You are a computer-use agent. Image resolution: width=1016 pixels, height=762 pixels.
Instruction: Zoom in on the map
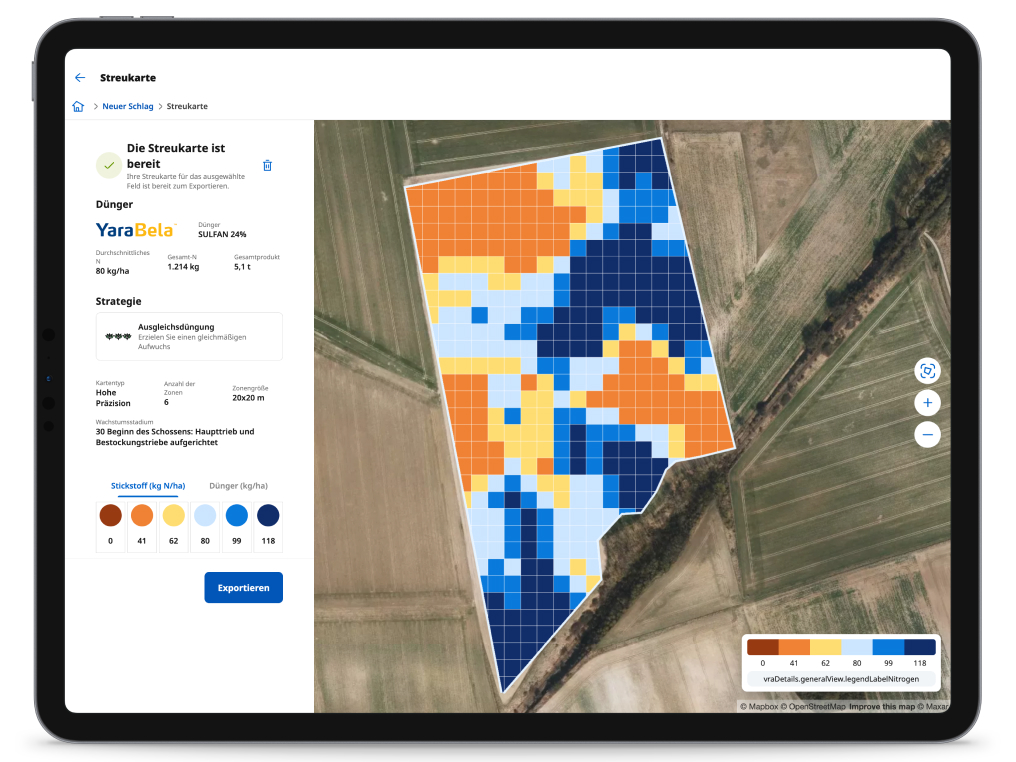pos(927,403)
